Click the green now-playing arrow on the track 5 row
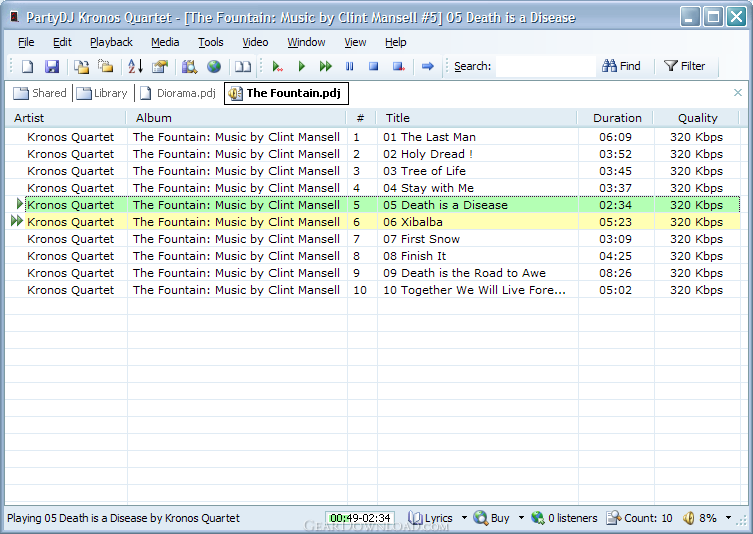Viewport: 753px width, 534px height. 19,204
